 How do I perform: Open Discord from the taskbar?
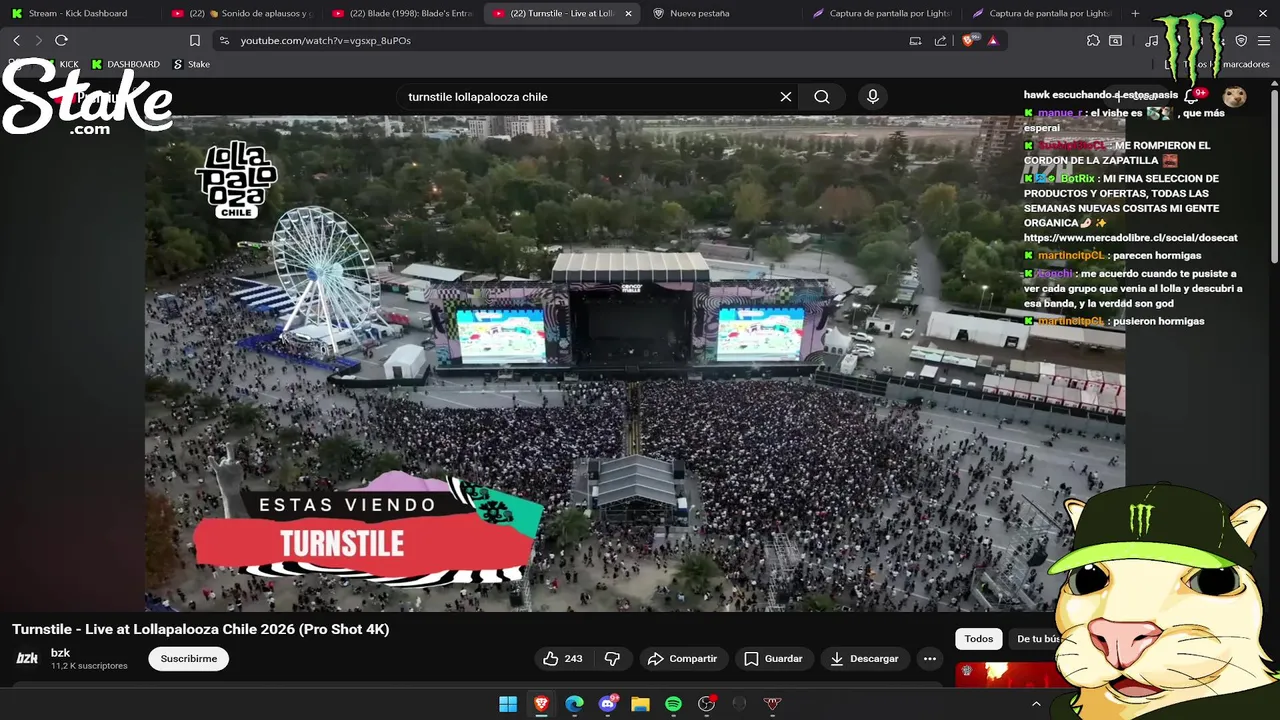coord(607,704)
